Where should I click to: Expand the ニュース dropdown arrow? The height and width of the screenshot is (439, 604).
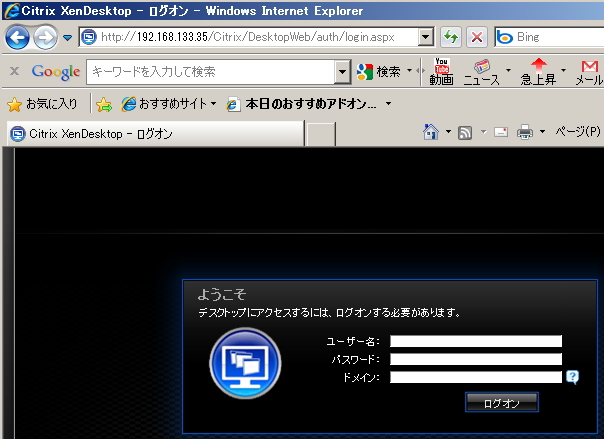pyautogui.click(x=508, y=70)
